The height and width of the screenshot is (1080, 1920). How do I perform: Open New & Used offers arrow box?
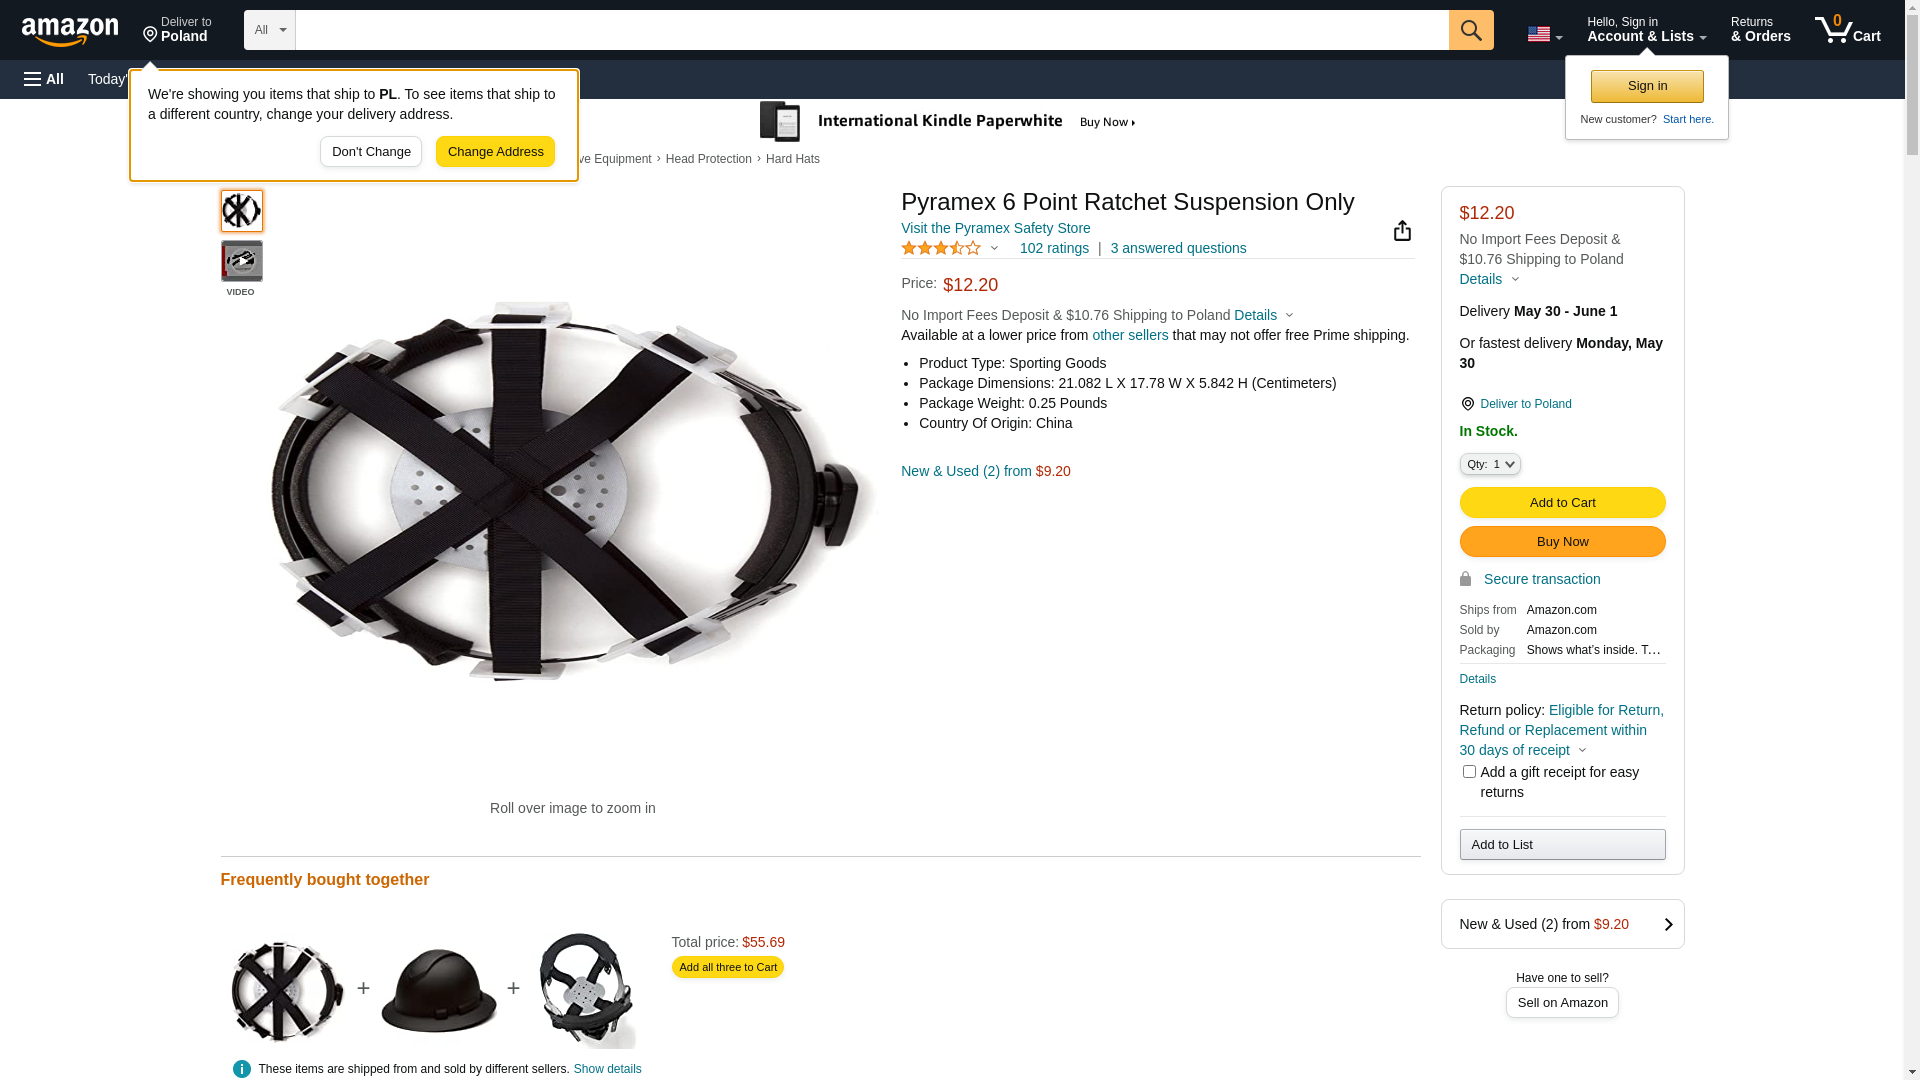tap(1562, 924)
